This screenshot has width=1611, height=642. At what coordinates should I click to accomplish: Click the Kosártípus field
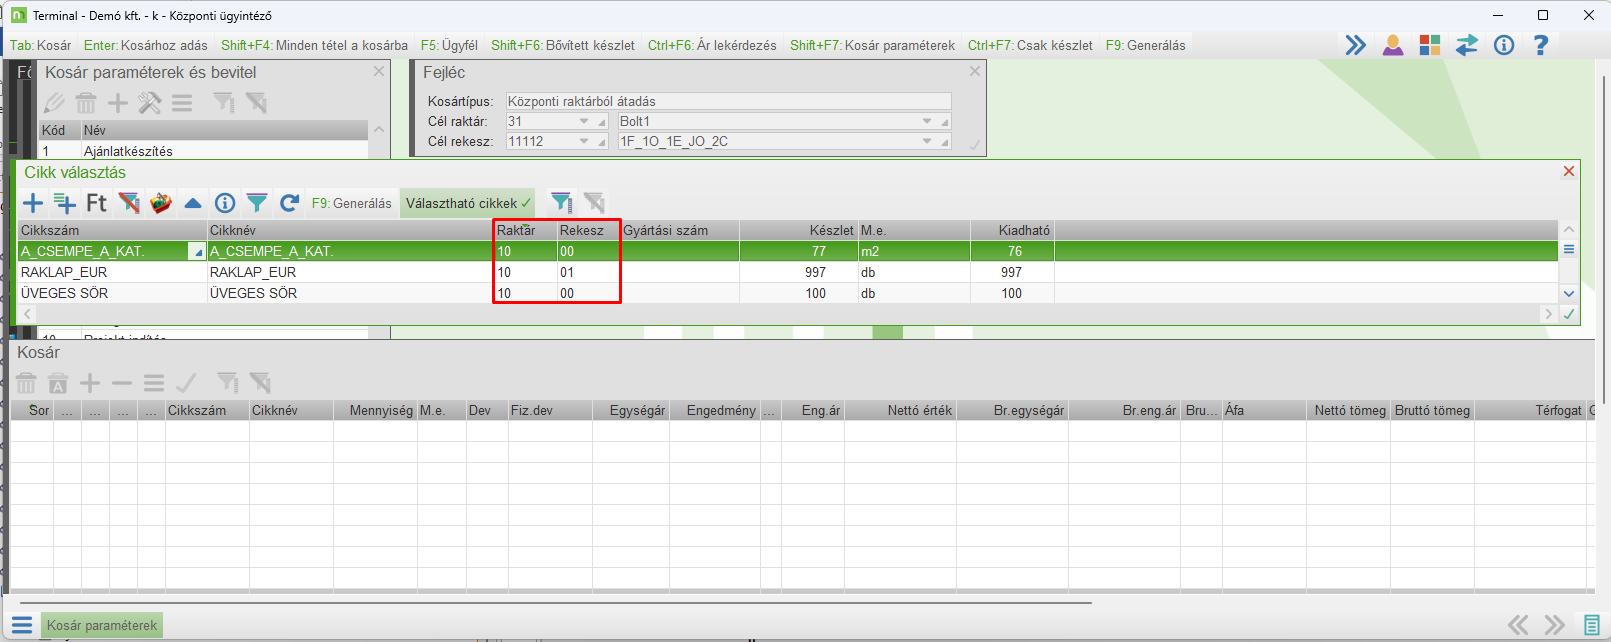point(728,101)
